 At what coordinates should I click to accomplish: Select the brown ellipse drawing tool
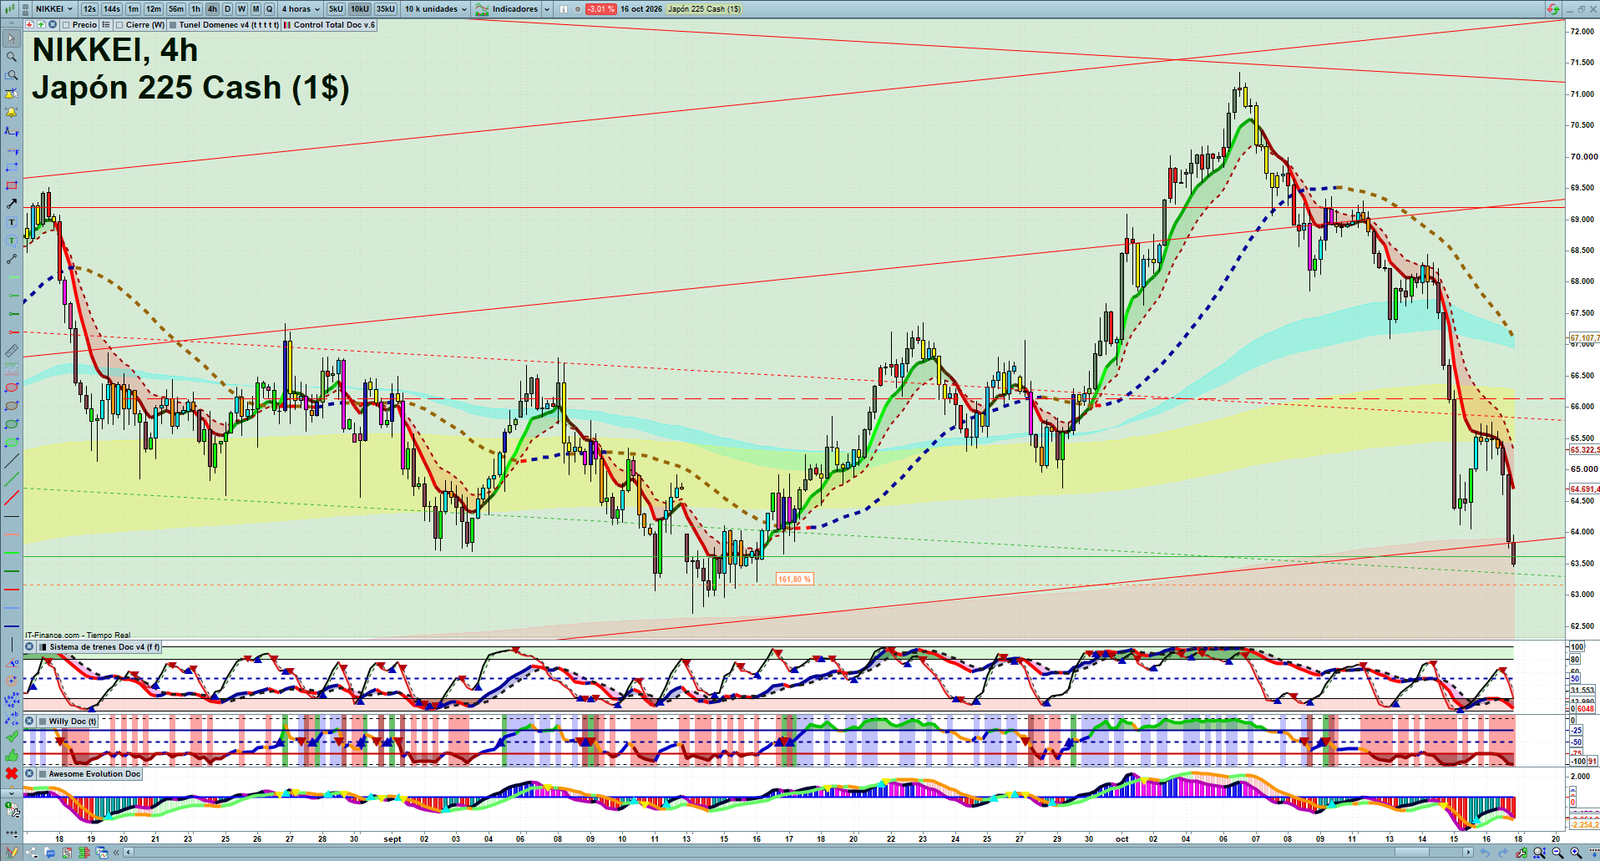point(11,406)
